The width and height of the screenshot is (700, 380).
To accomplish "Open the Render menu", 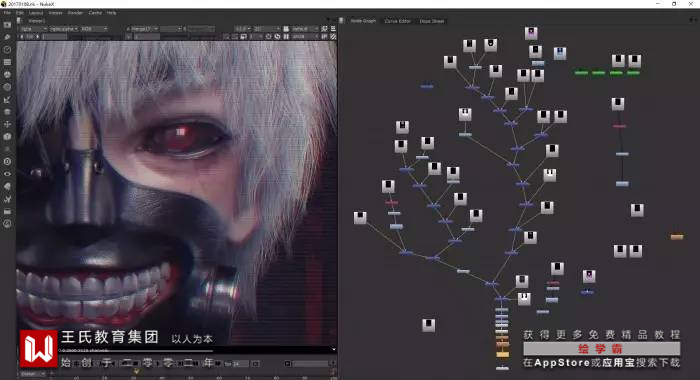I will 75,13.
